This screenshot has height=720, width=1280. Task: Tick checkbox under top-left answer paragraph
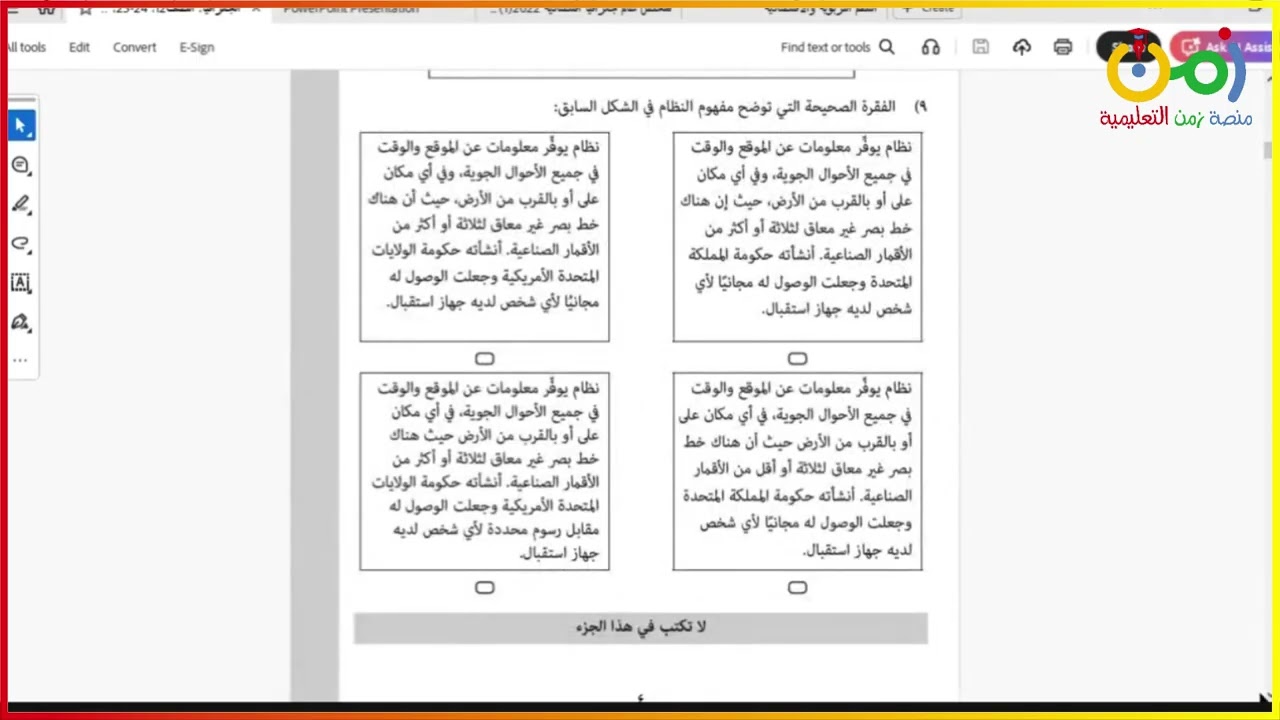[485, 358]
